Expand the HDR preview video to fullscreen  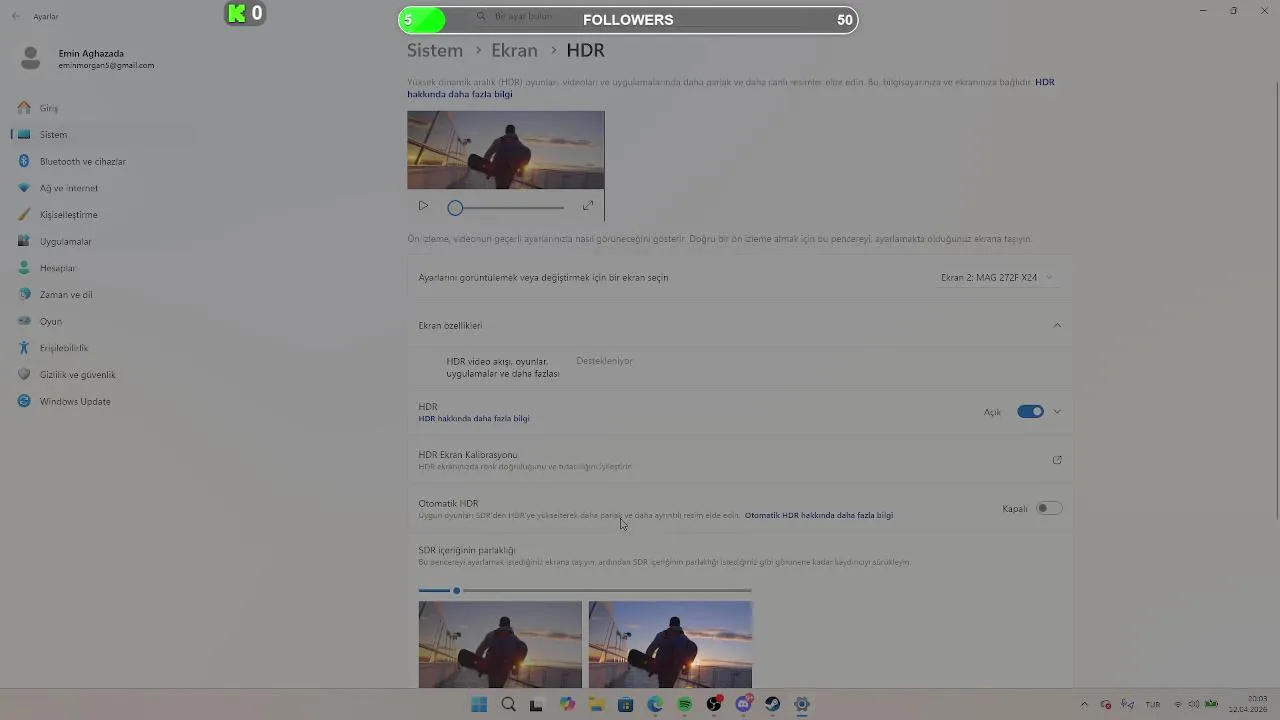[588, 206]
